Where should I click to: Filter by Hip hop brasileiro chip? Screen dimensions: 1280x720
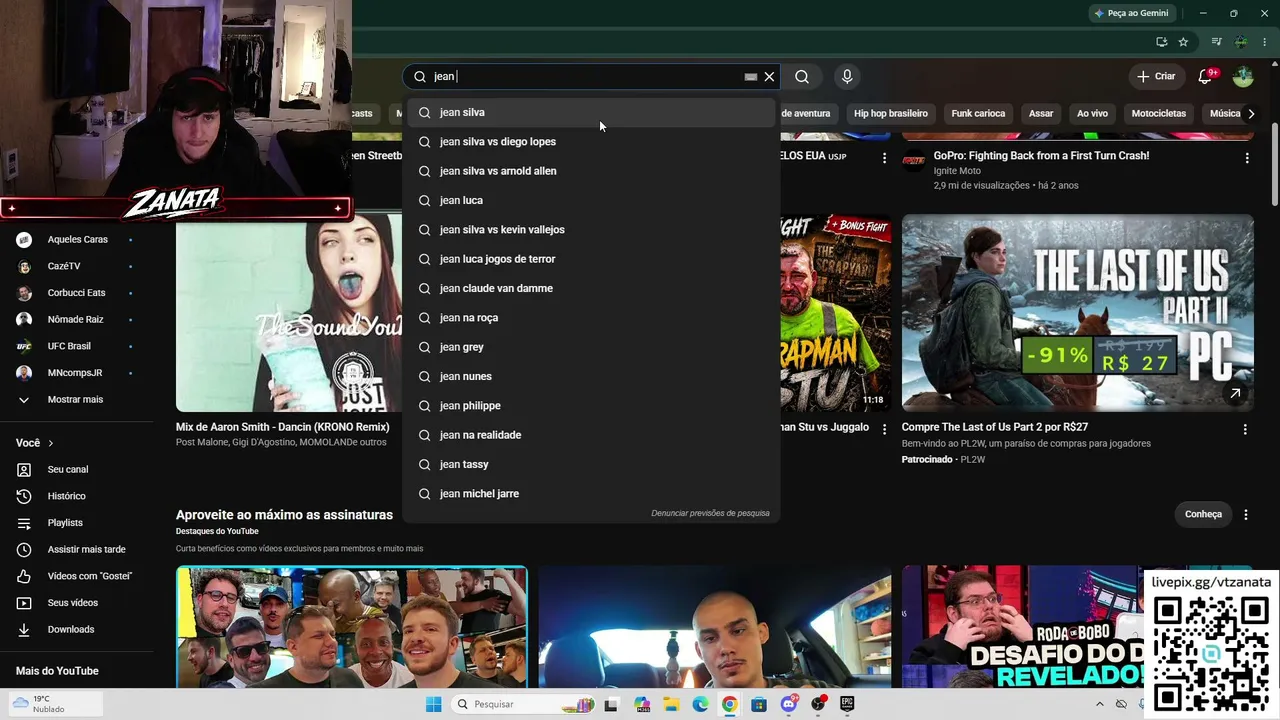pyautogui.click(x=891, y=113)
